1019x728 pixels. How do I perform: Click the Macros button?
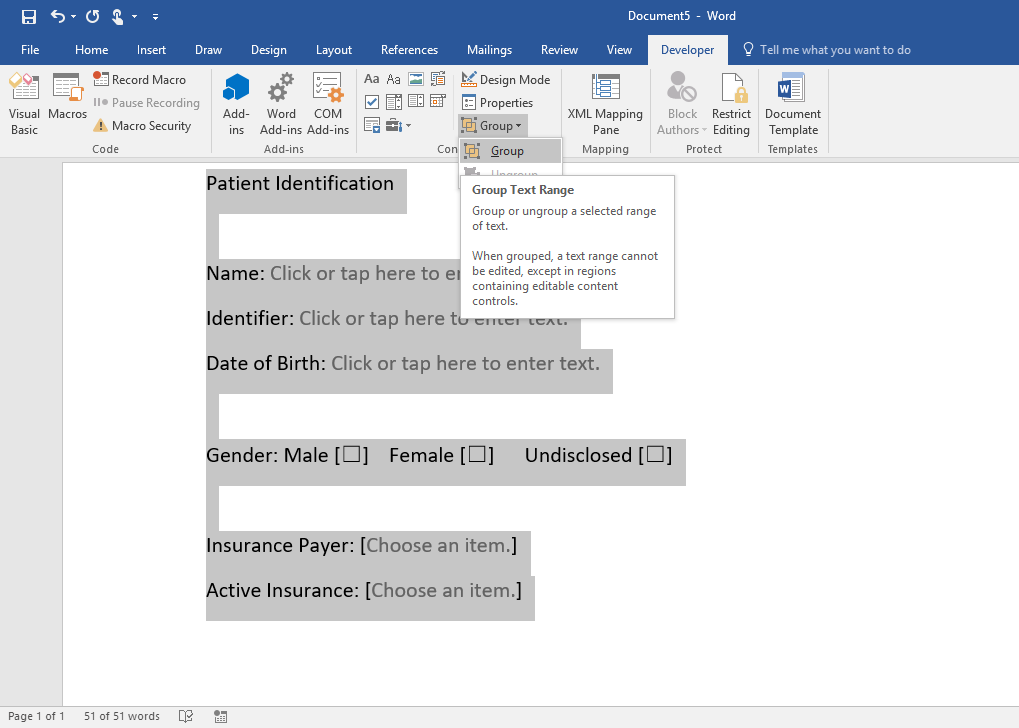click(x=68, y=96)
